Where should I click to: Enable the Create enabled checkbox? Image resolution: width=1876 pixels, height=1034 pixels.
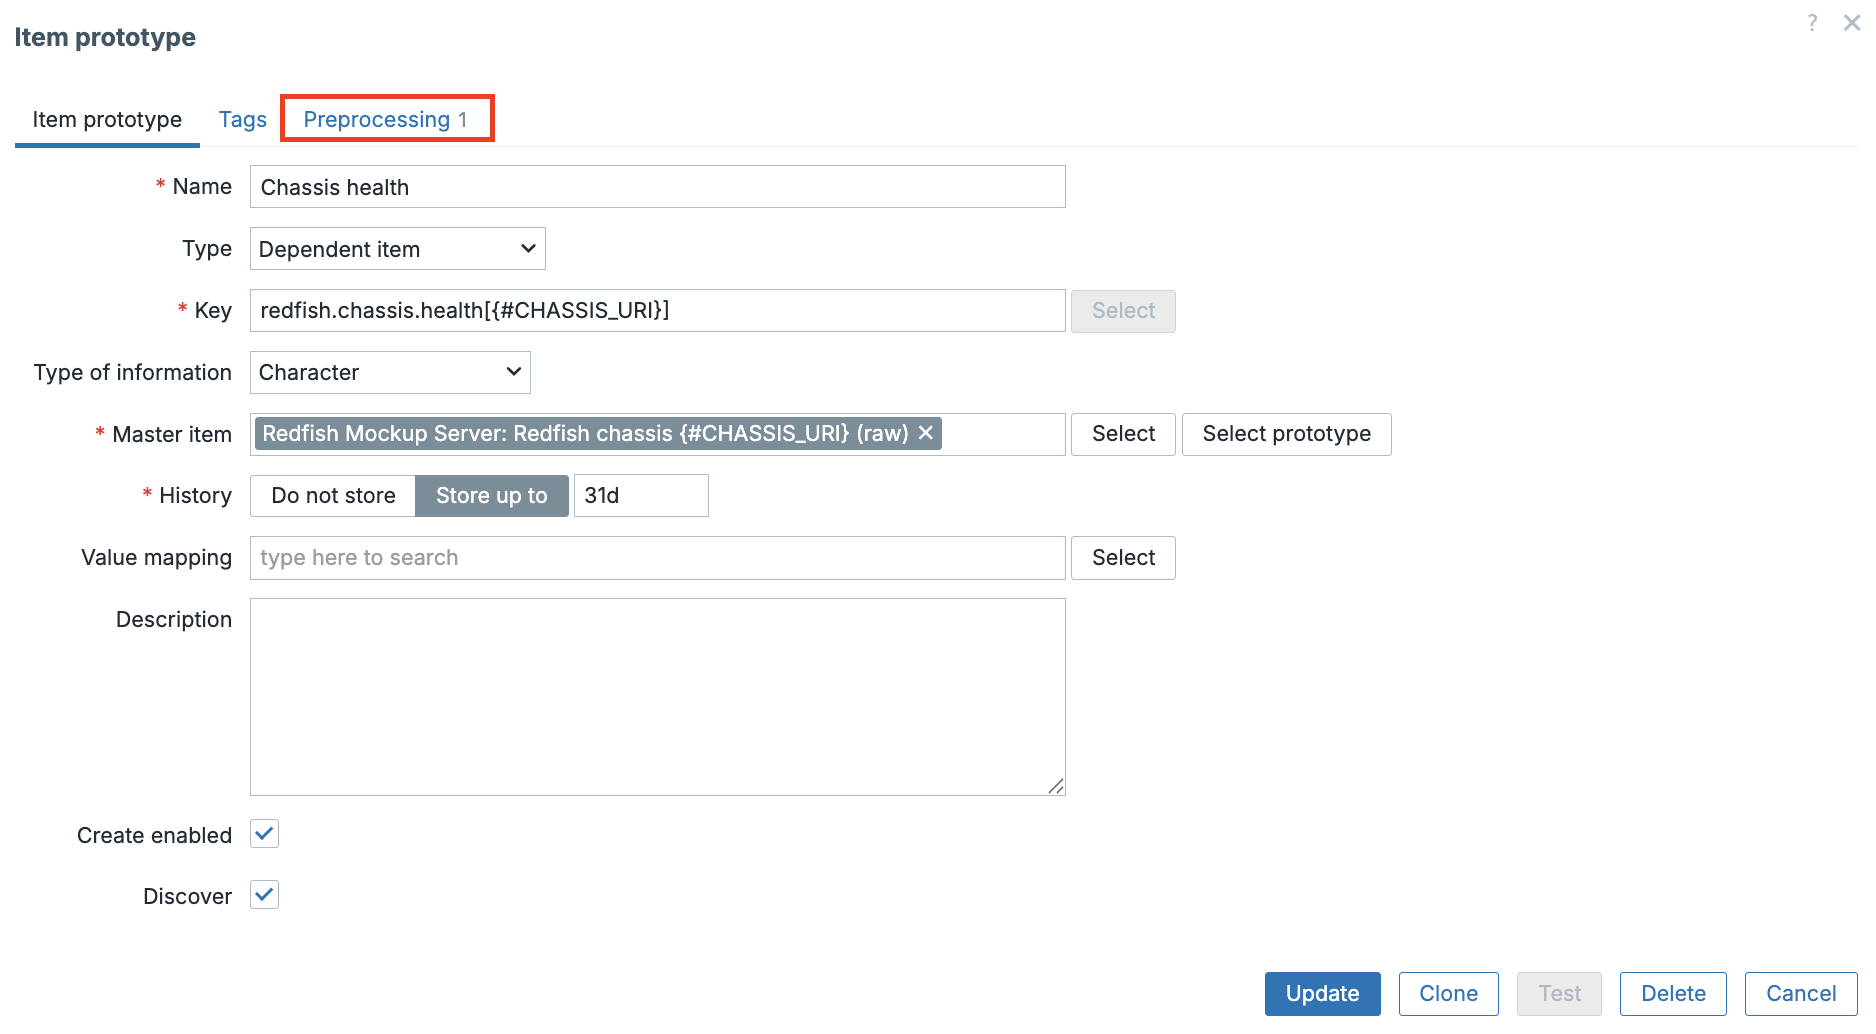(x=263, y=833)
